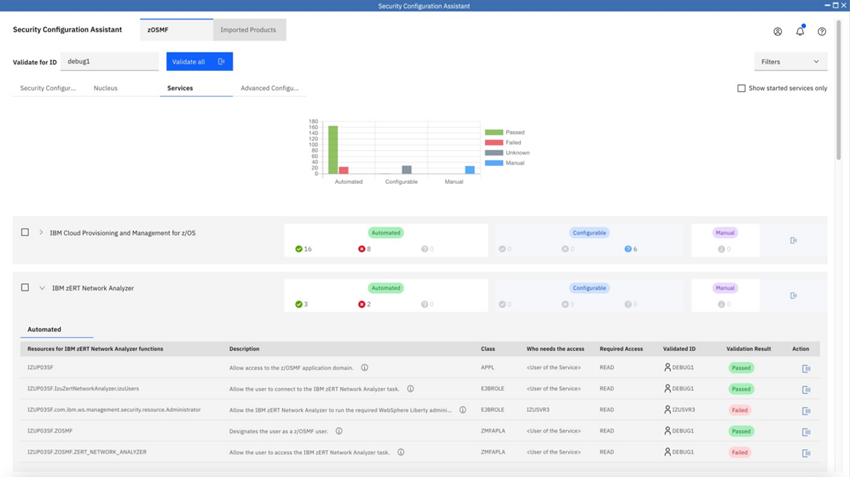Click the Class column header
Image resolution: width=850 pixels, height=477 pixels.
(x=488, y=349)
